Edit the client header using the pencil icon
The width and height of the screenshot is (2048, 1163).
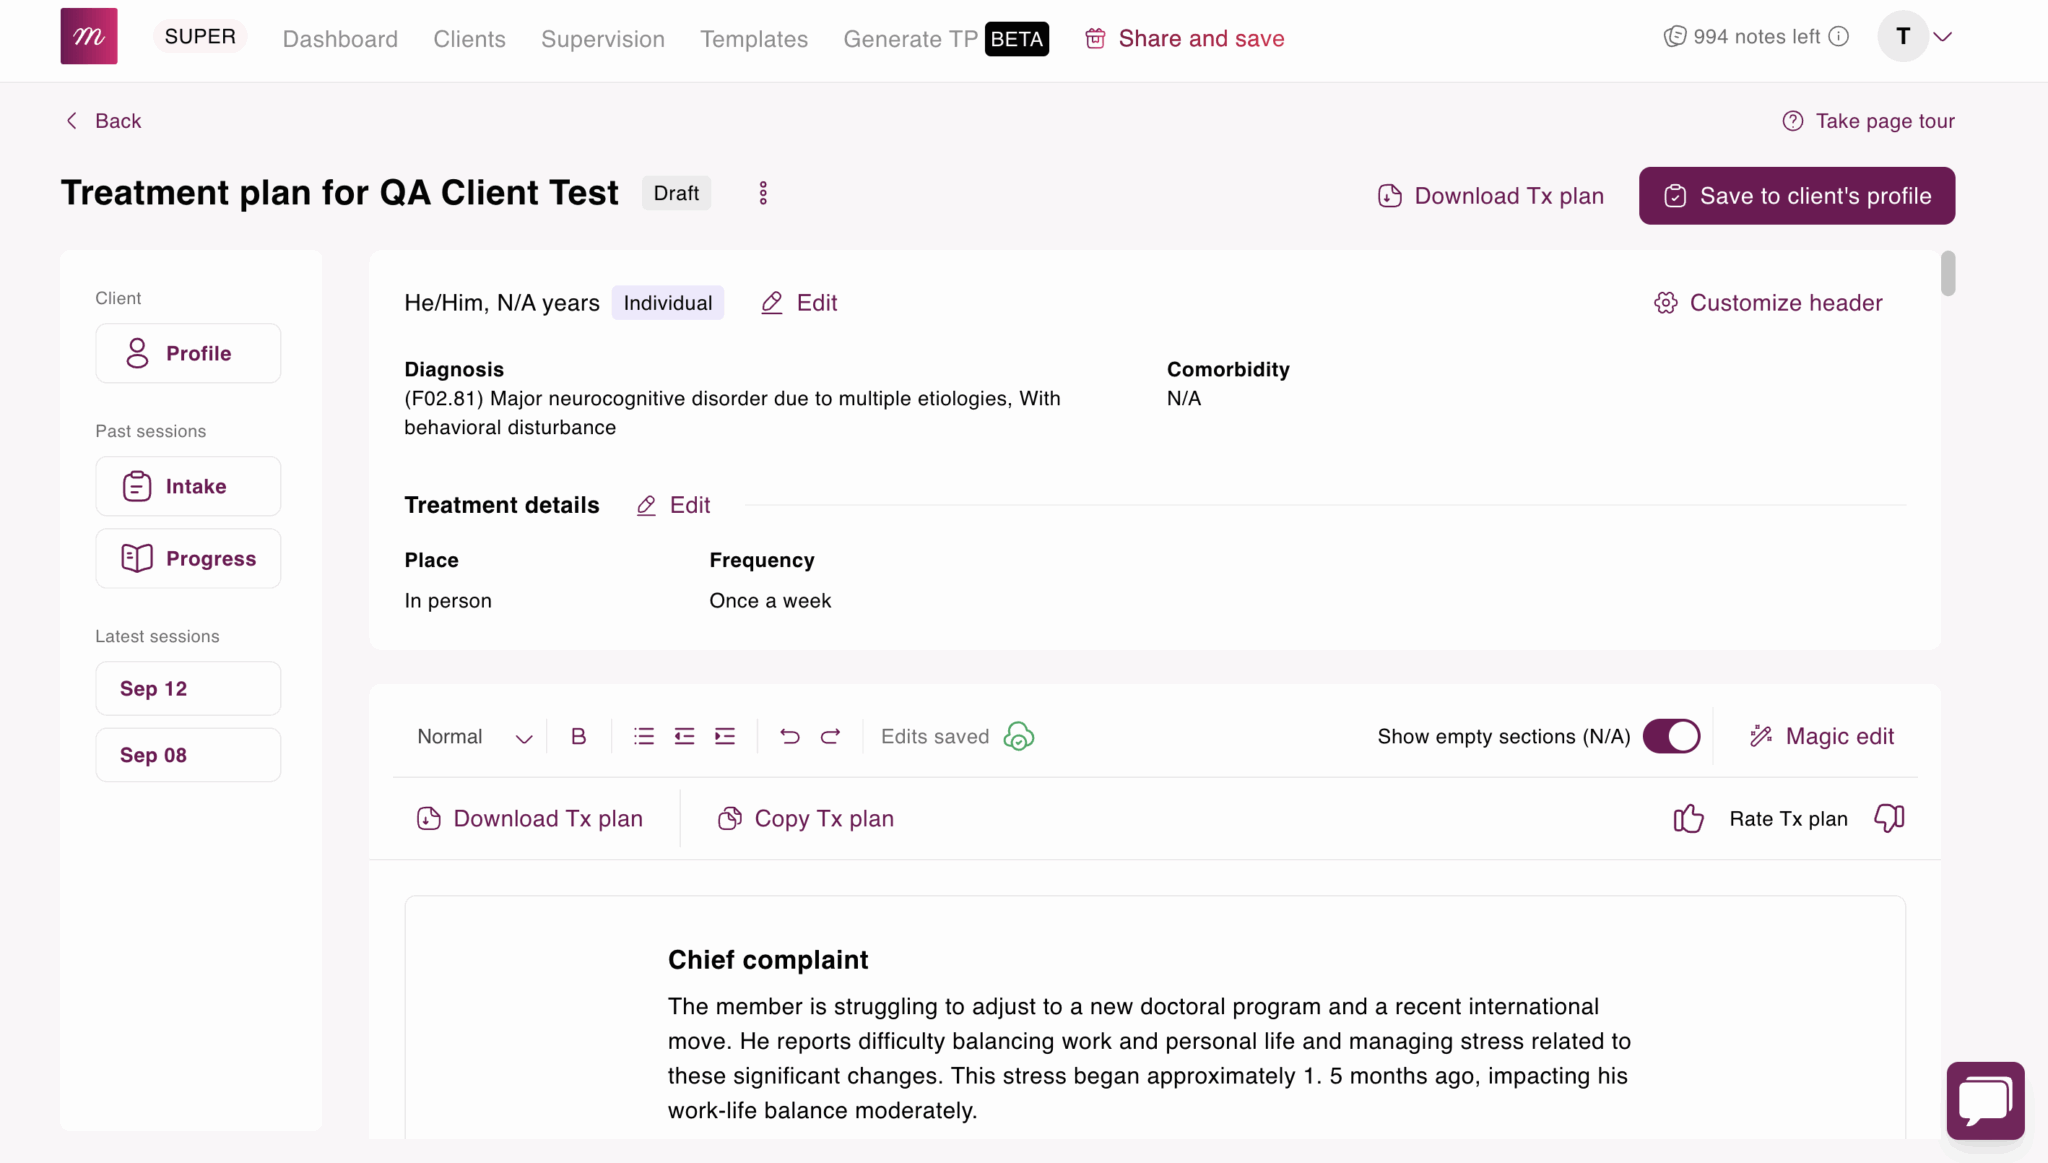(770, 302)
